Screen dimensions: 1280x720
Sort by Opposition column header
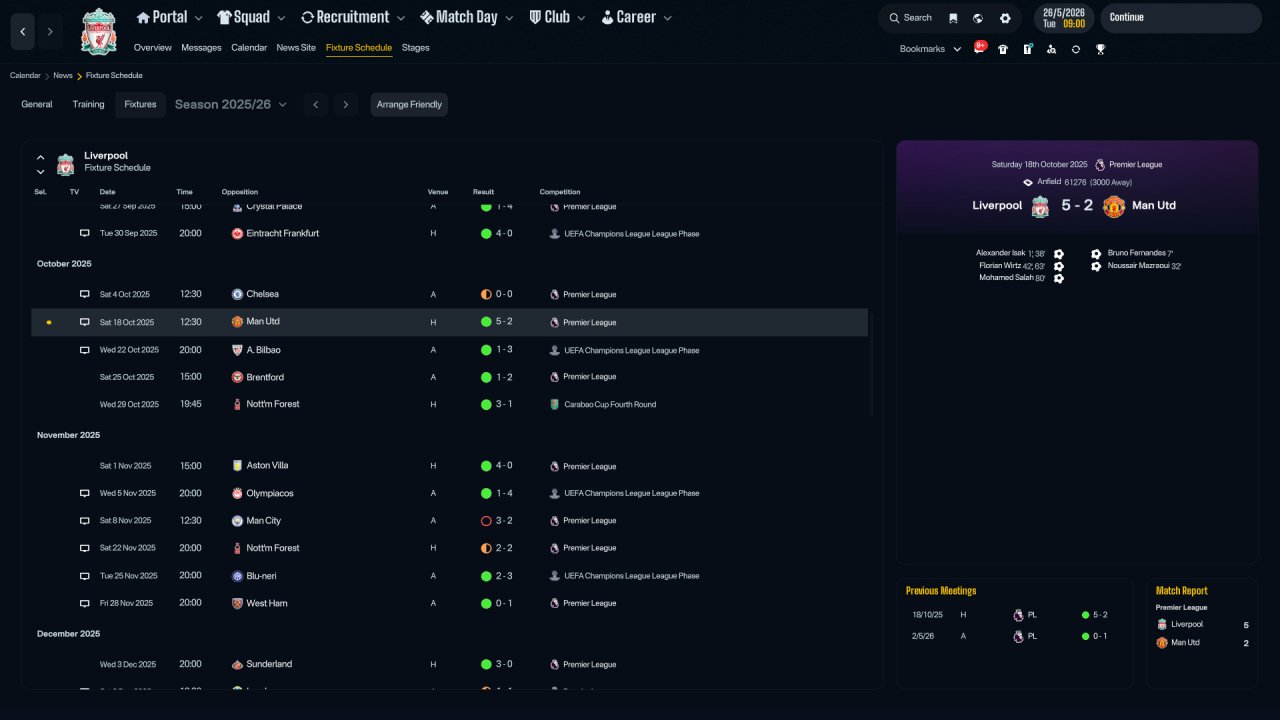click(x=240, y=192)
